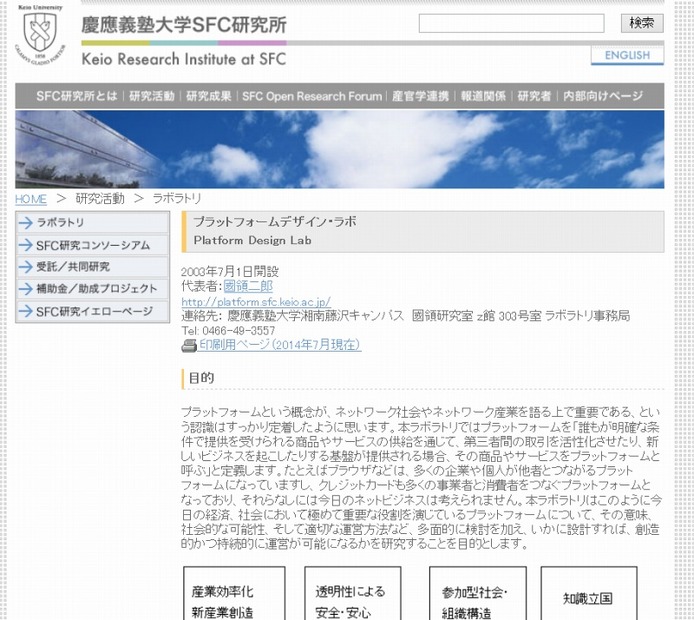The height and width of the screenshot is (620, 694).
Task: Click the Tel: 0466-49-3557 text
Action: (228, 331)
